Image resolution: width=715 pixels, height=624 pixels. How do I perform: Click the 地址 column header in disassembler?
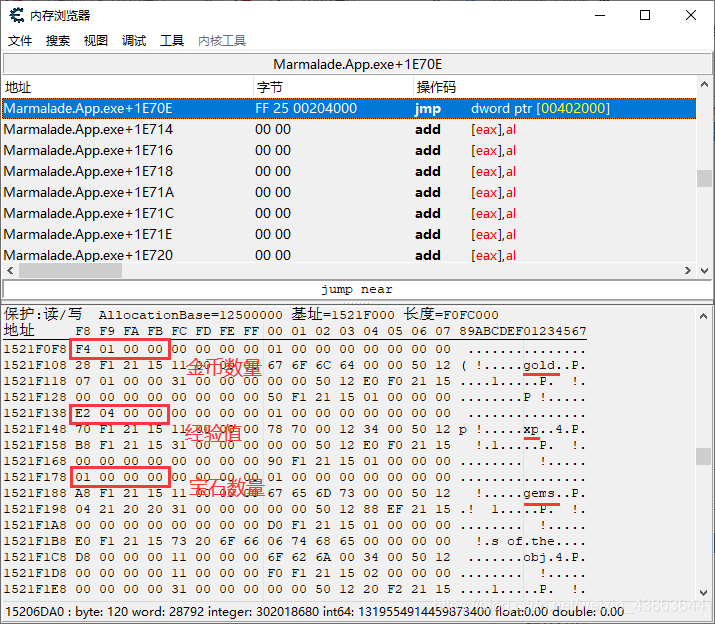coord(128,87)
